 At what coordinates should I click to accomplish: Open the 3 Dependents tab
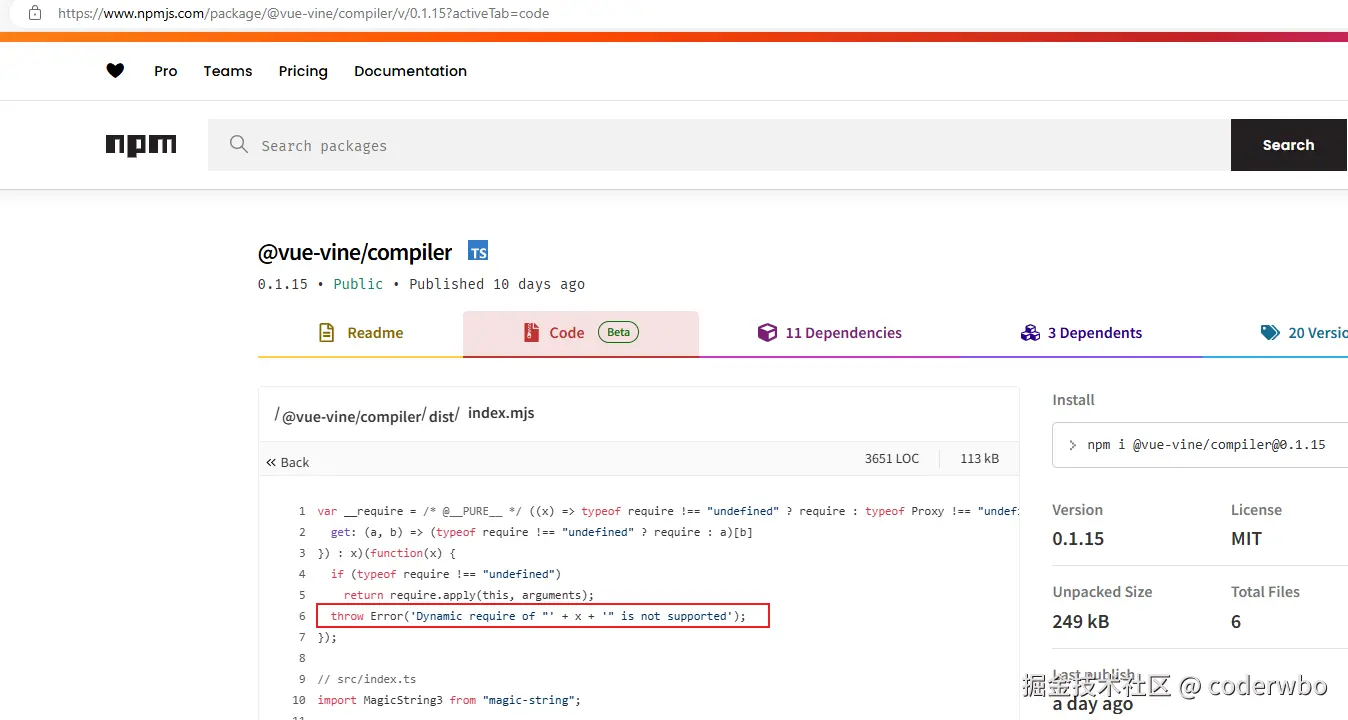[x=1082, y=334]
